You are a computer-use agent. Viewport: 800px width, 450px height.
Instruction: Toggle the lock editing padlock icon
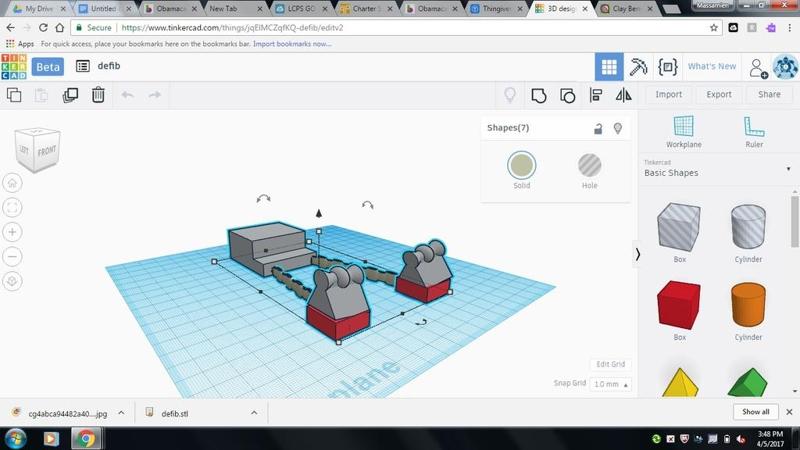[x=598, y=128]
